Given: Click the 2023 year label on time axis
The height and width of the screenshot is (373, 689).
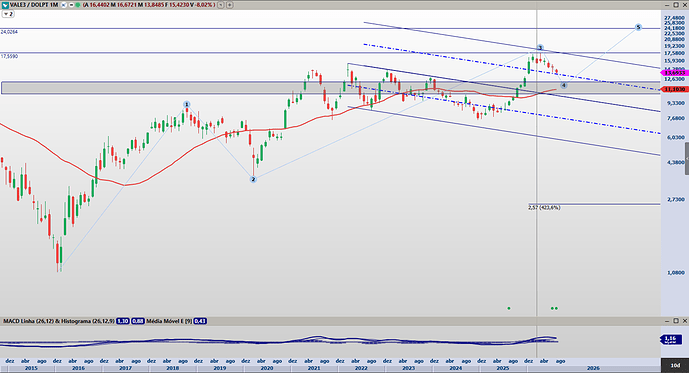Looking at the screenshot, I should [408, 368].
